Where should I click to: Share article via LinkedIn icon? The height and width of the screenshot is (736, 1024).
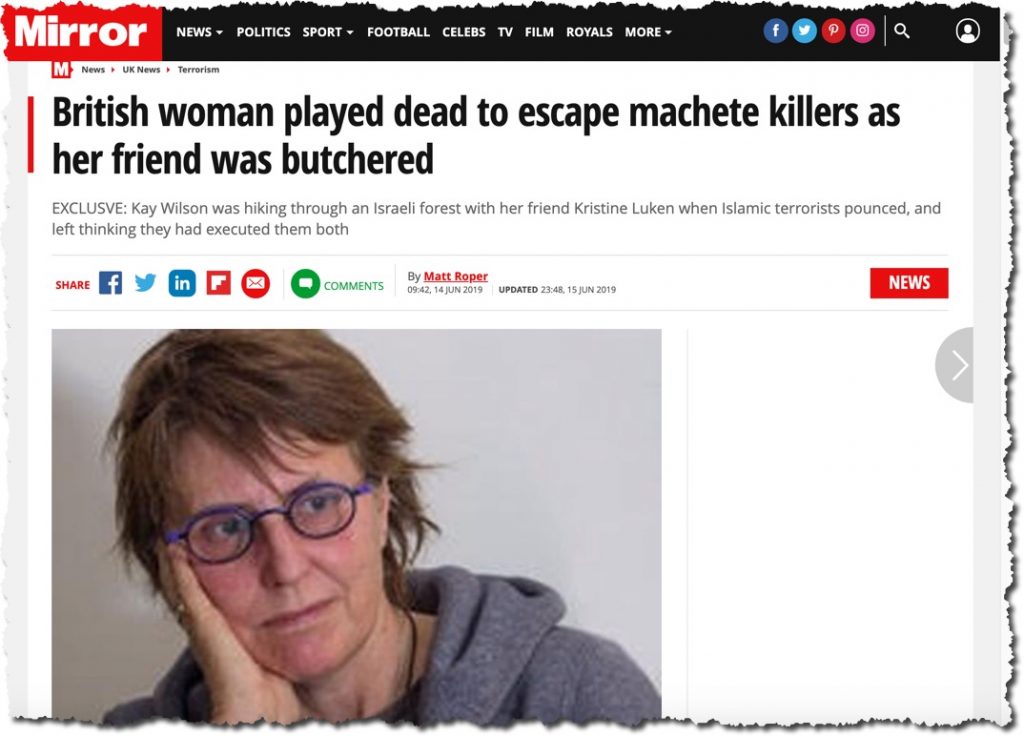click(182, 283)
